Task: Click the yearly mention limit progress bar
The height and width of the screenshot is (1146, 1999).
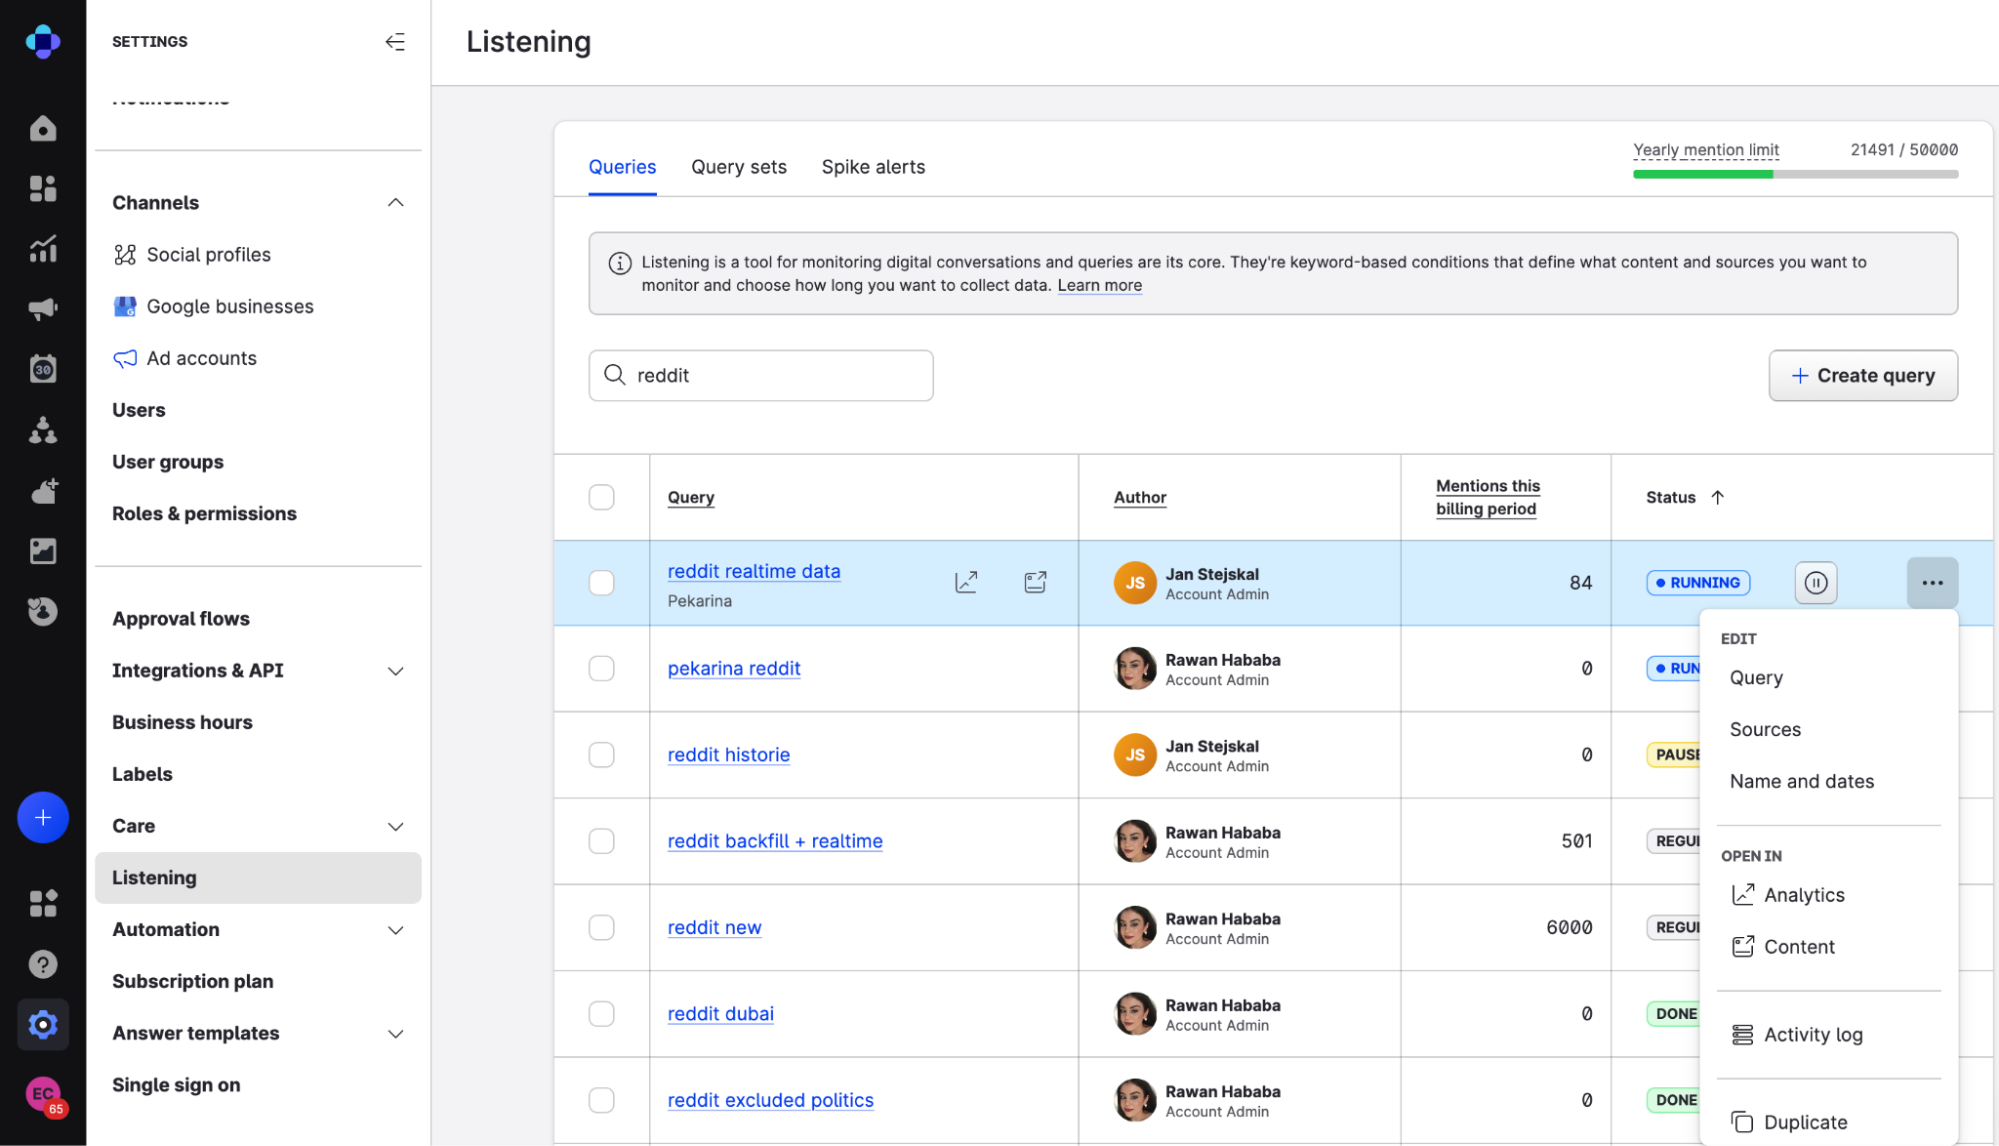Action: [1795, 174]
